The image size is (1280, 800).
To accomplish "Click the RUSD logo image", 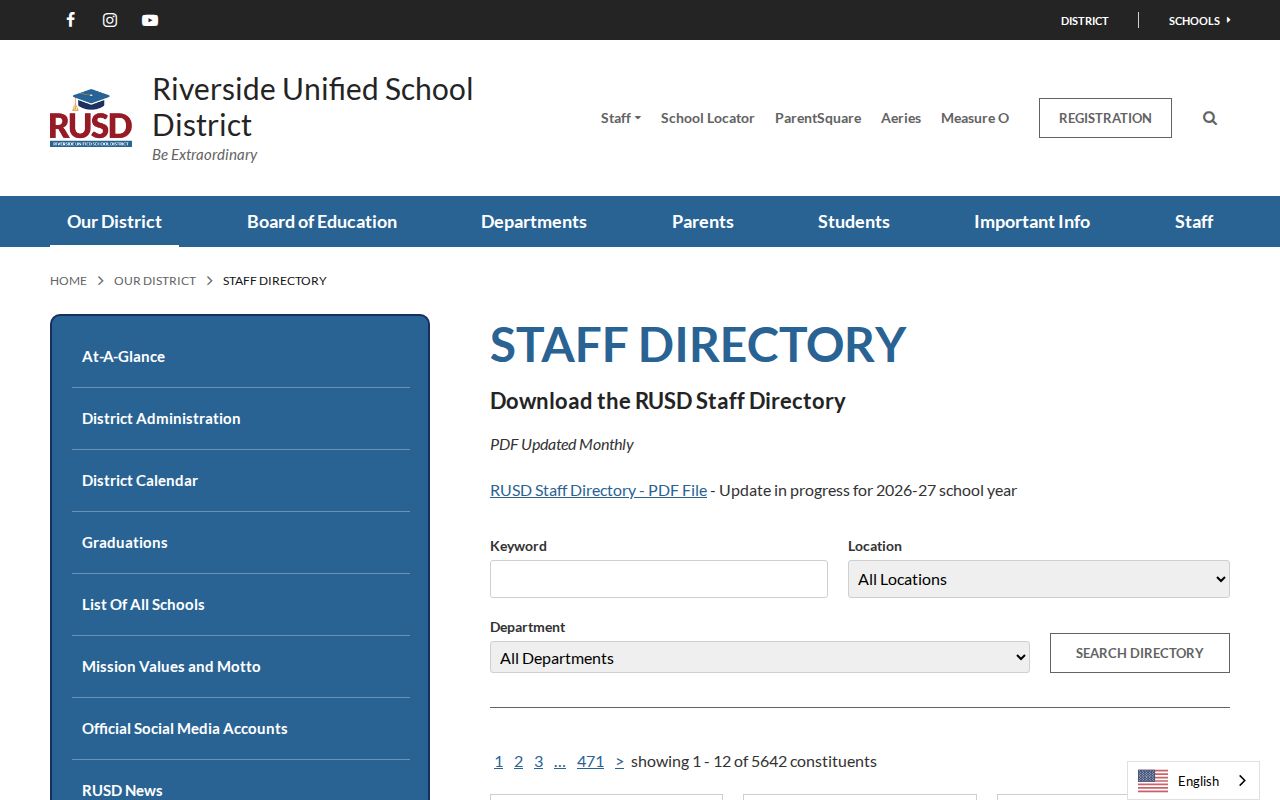I will point(91,118).
